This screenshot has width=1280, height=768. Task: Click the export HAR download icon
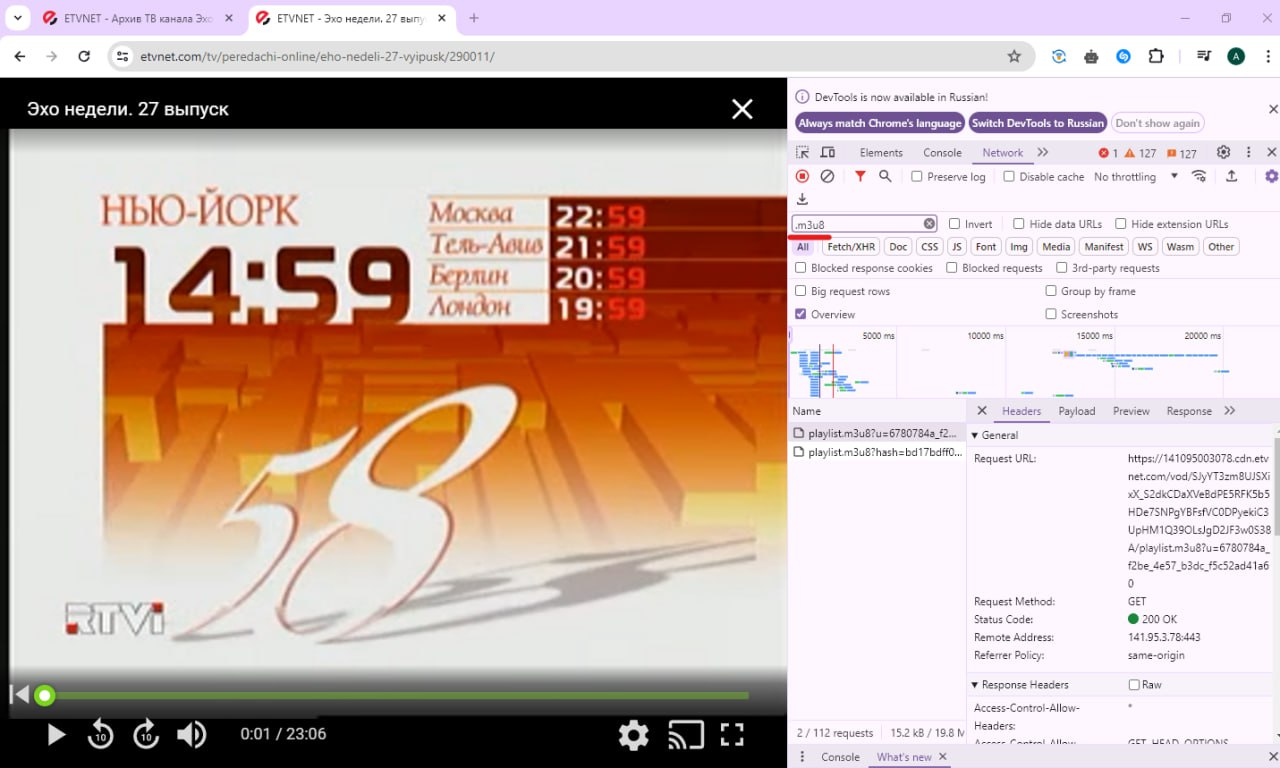[802, 199]
